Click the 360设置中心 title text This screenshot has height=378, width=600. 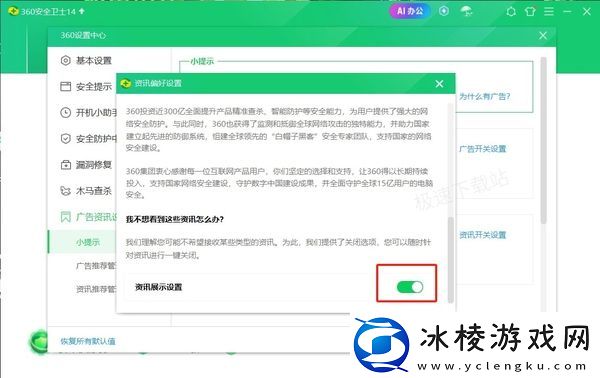pos(83,36)
